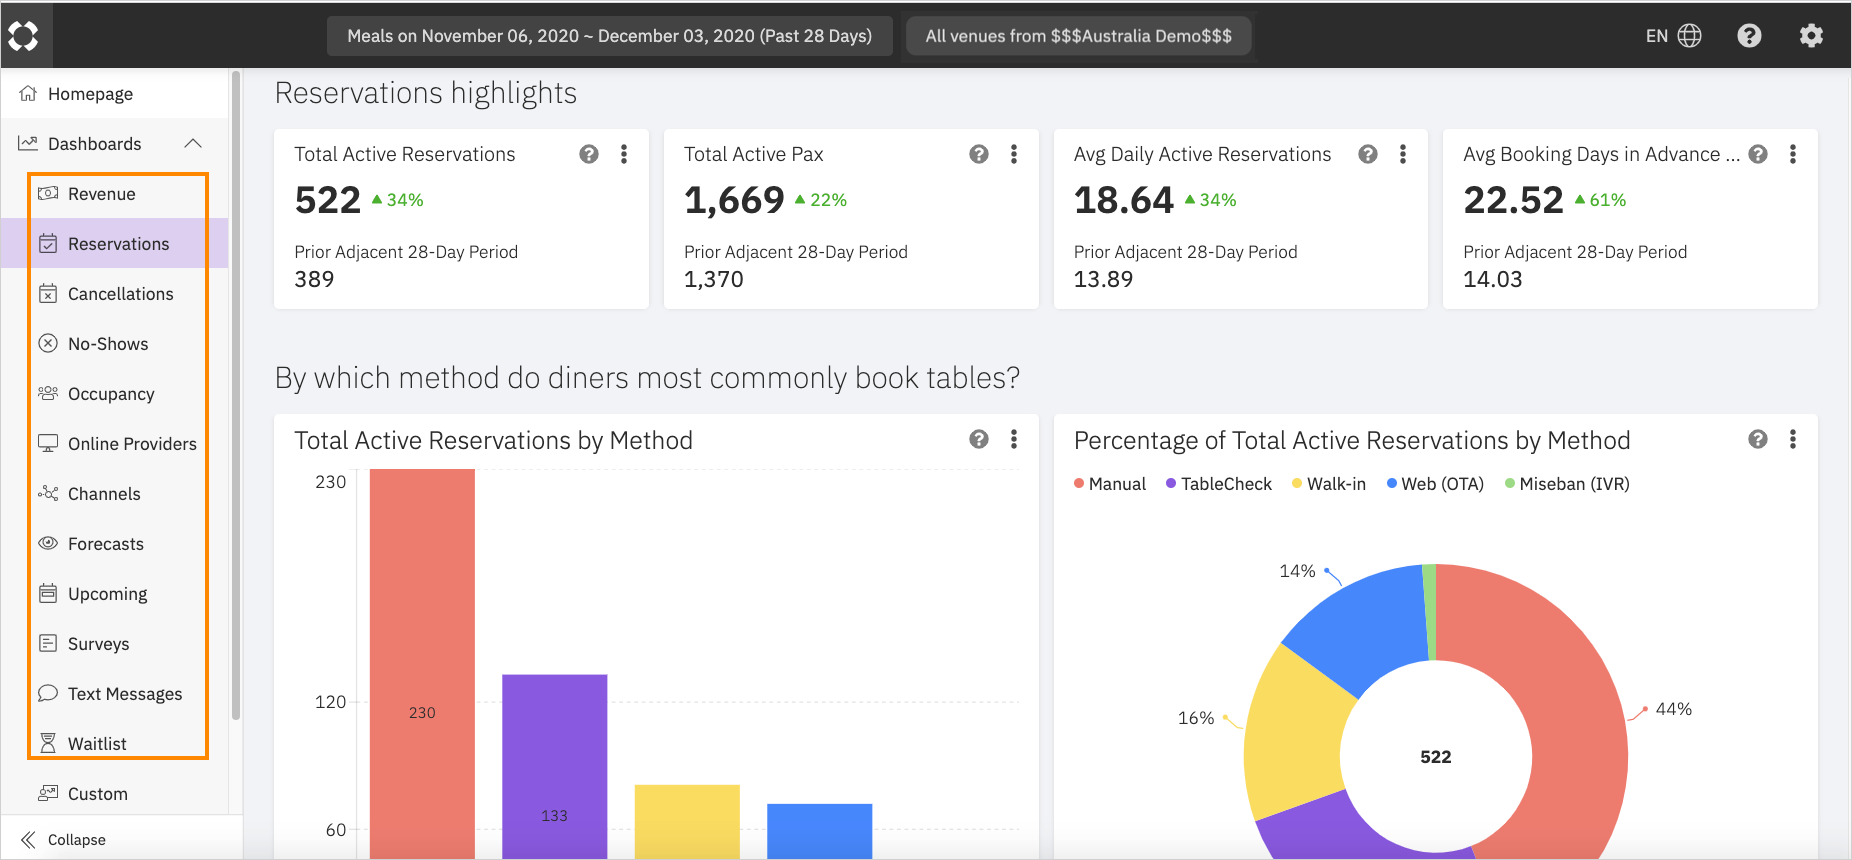Toggle Walk-in series in pie legend
This screenshot has height=860, width=1852.
(1329, 484)
